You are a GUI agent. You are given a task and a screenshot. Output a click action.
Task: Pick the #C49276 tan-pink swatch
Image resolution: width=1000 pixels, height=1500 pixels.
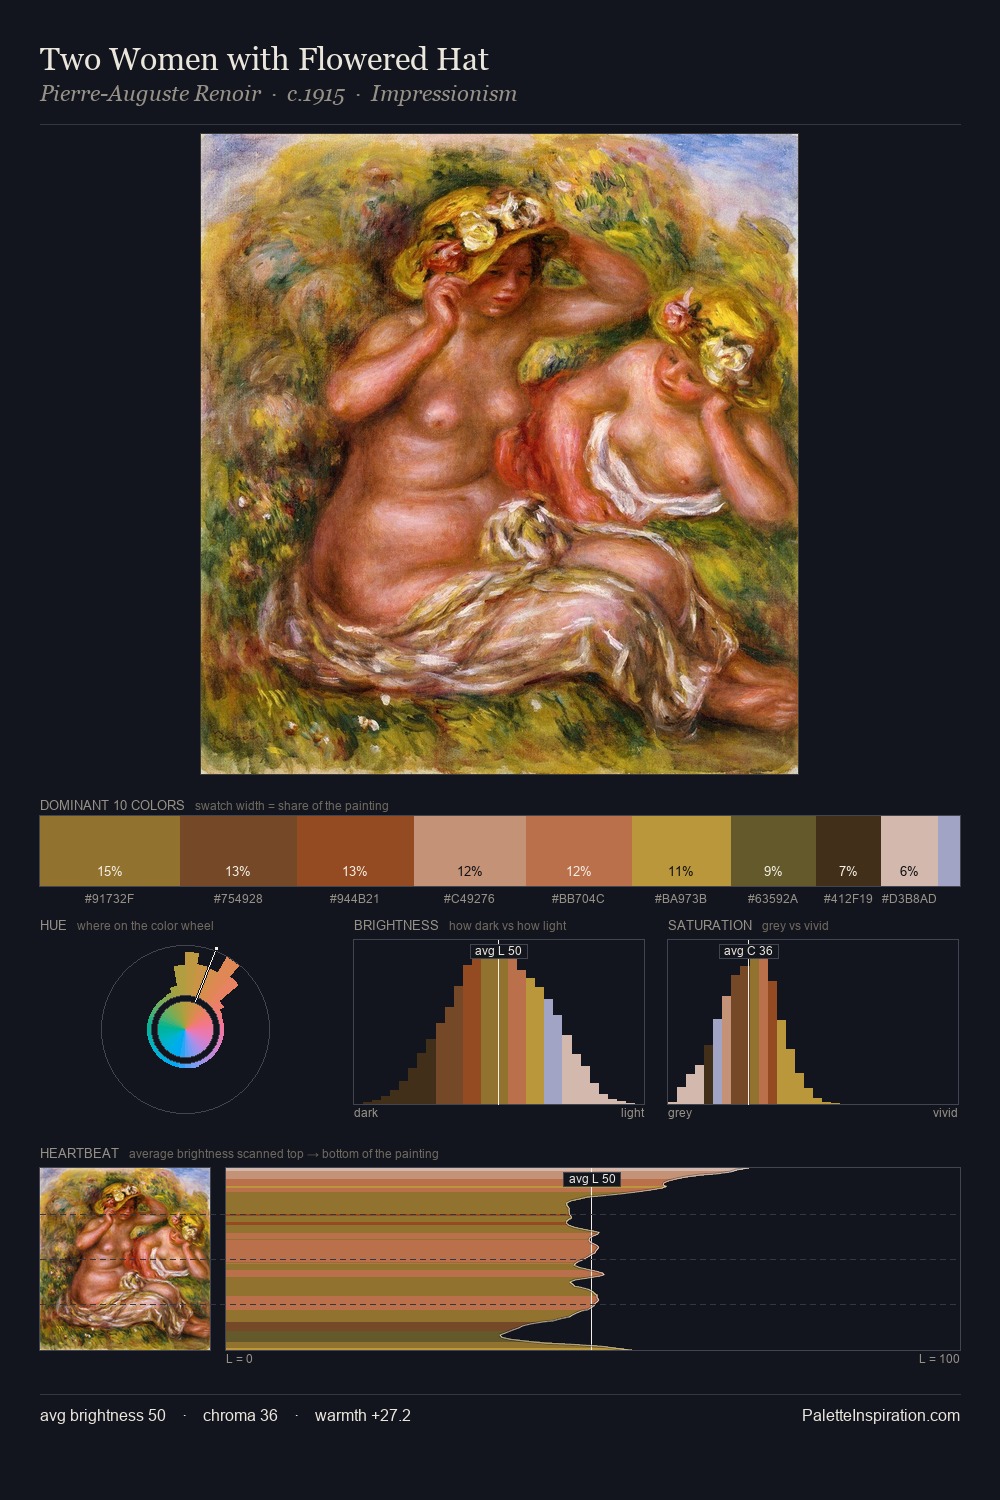coord(470,851)
